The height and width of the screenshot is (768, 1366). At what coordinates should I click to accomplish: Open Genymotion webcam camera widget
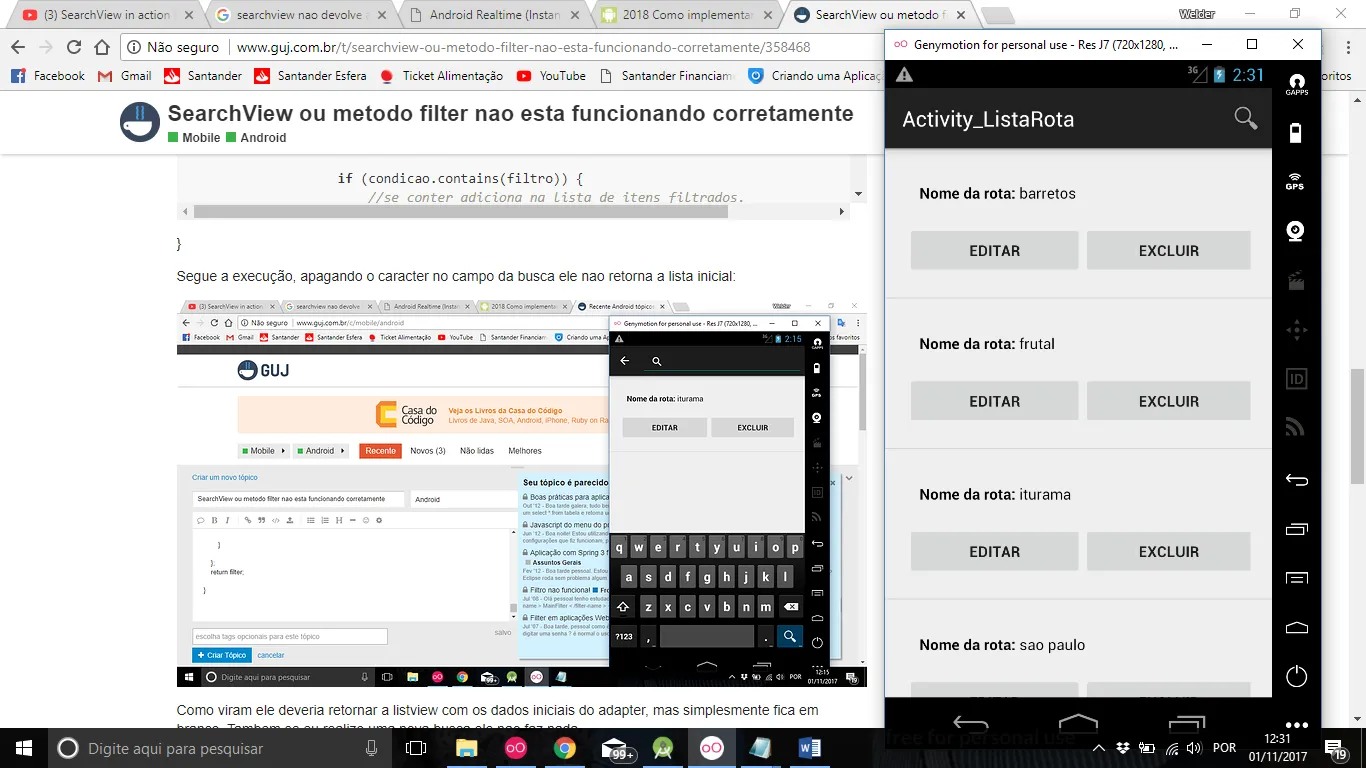1296,231
